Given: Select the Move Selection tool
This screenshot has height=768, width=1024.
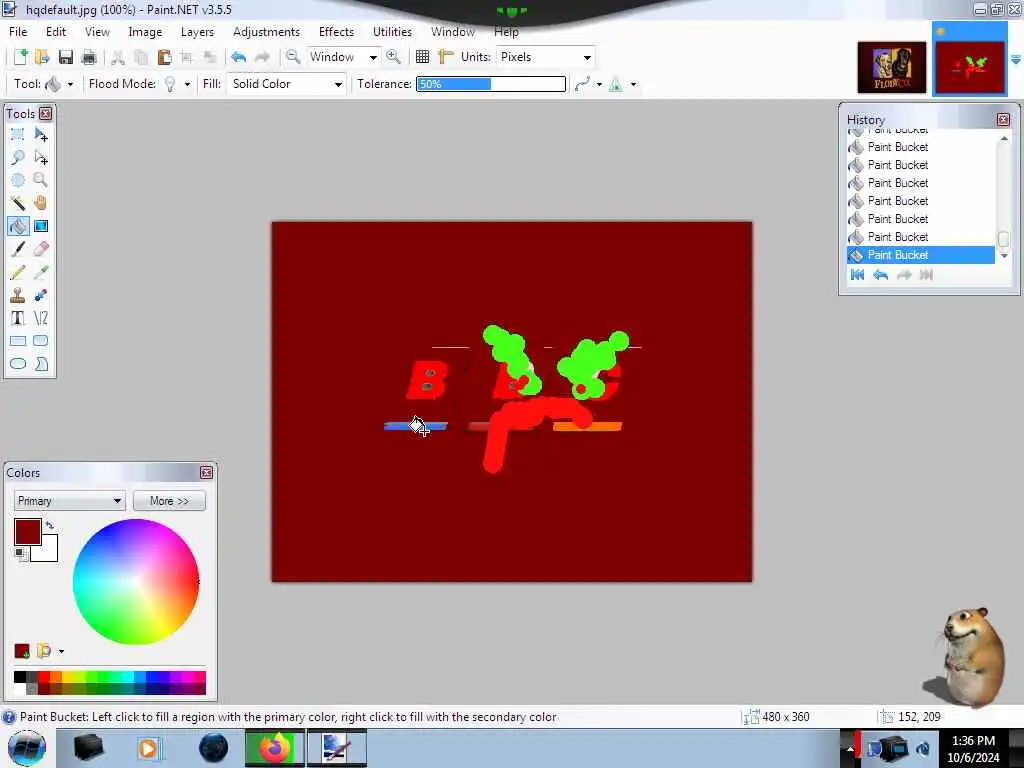Looking at the screenshot, I should 40,157.
